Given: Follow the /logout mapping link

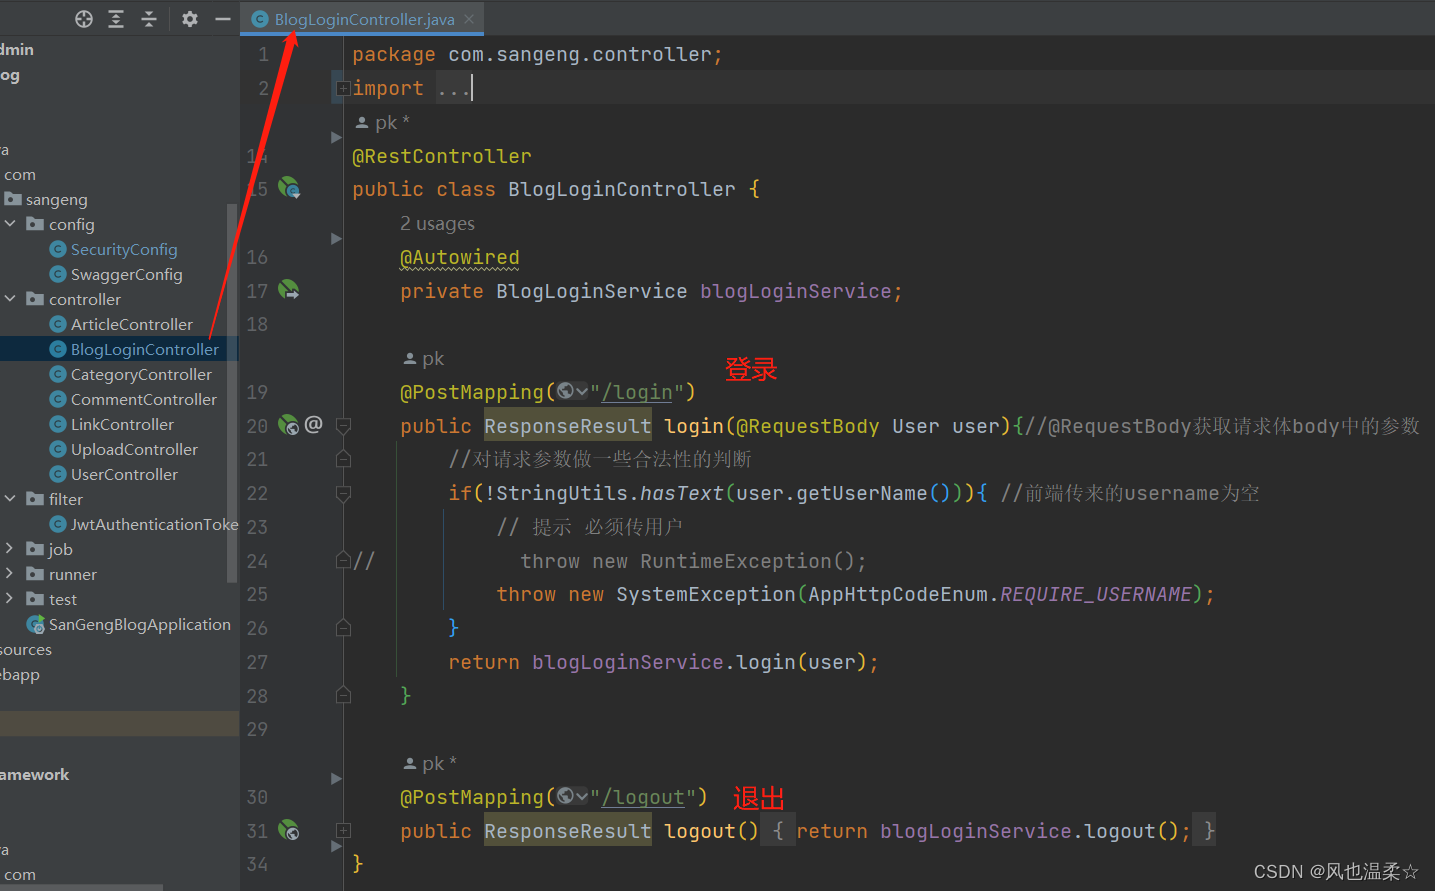Looking at the screenshot, I should (643, 797).
